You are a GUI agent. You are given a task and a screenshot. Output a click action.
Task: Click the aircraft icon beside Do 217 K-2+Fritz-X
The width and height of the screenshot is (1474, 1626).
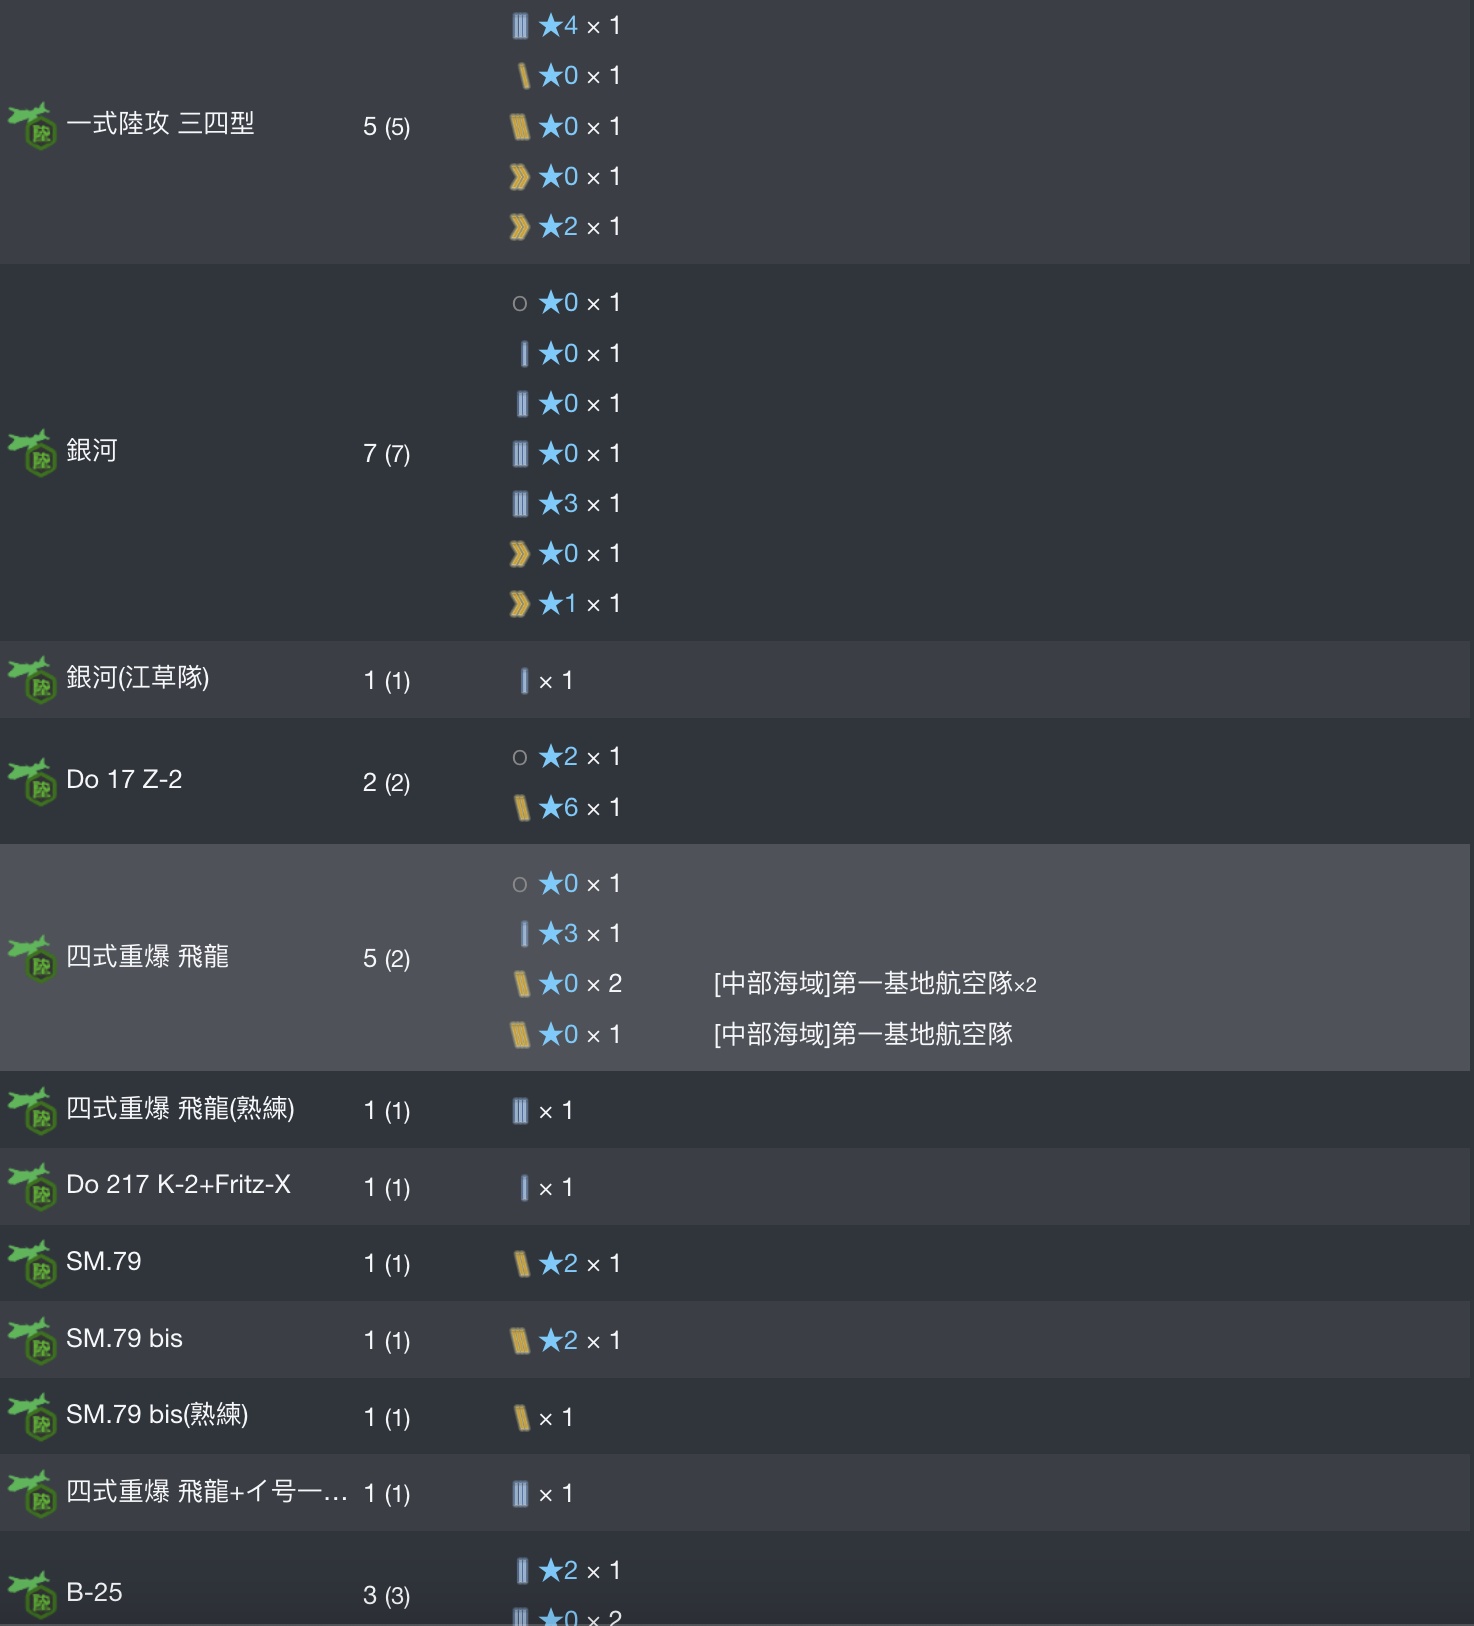coord(31,1187)
